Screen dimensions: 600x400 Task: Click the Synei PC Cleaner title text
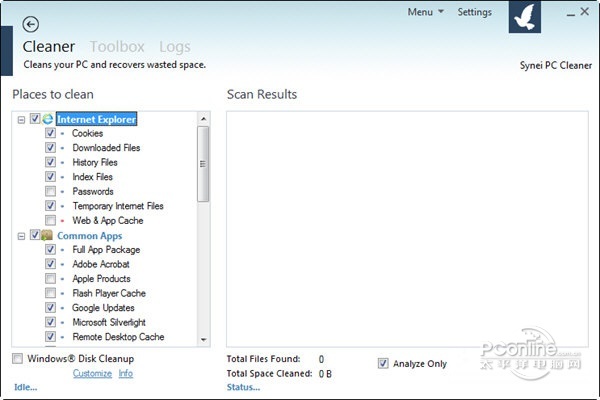click(556, 65)
